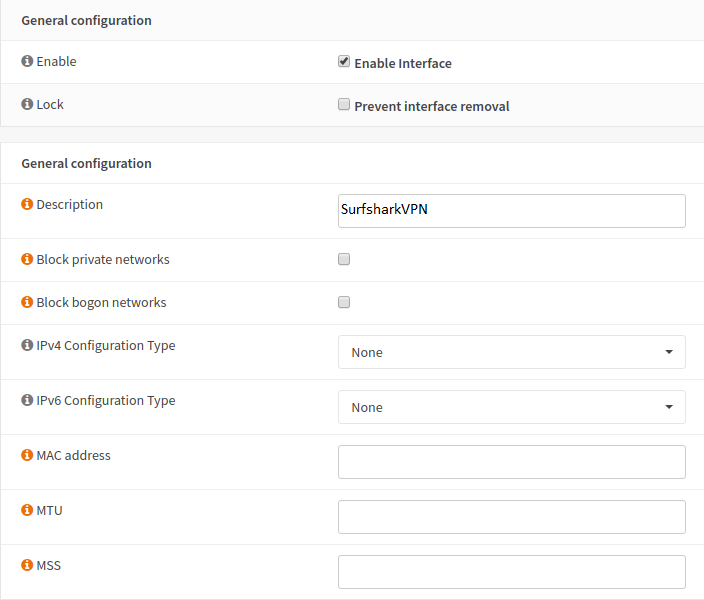Click info icon for Block private networks

27,260
